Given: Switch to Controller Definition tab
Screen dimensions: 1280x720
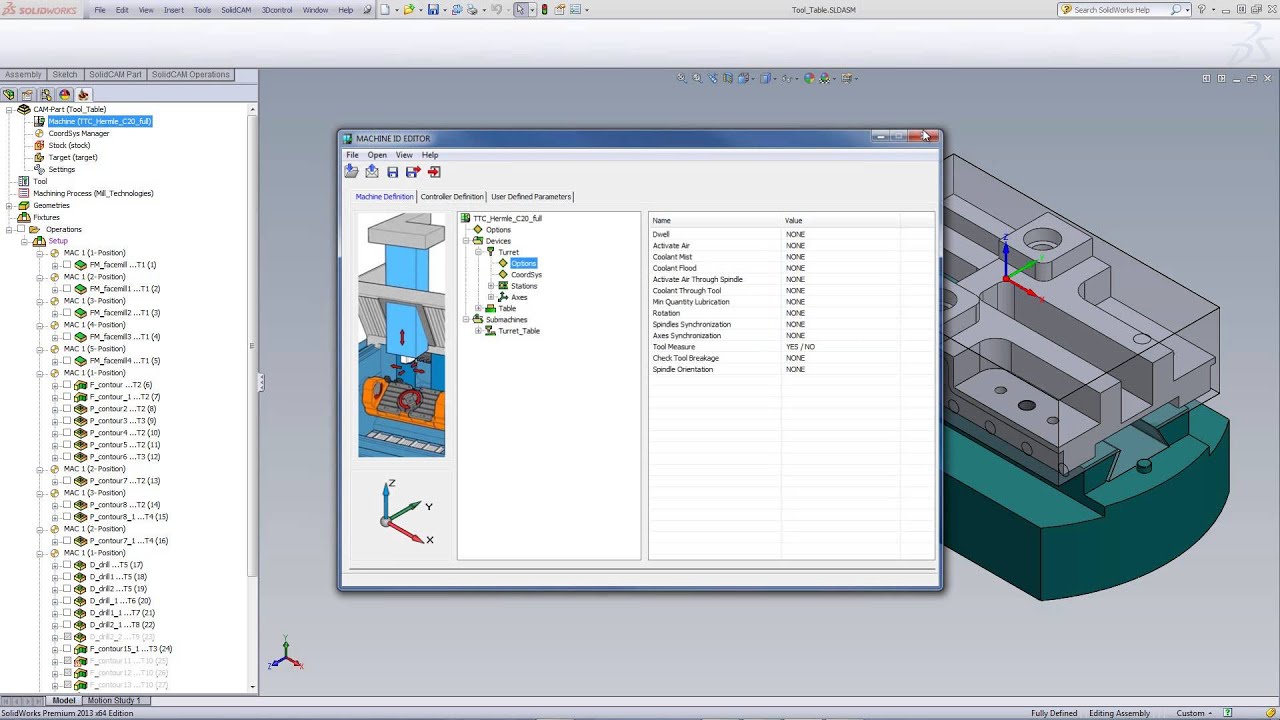Looking at the screenshot, I should [x=452, y=197].
